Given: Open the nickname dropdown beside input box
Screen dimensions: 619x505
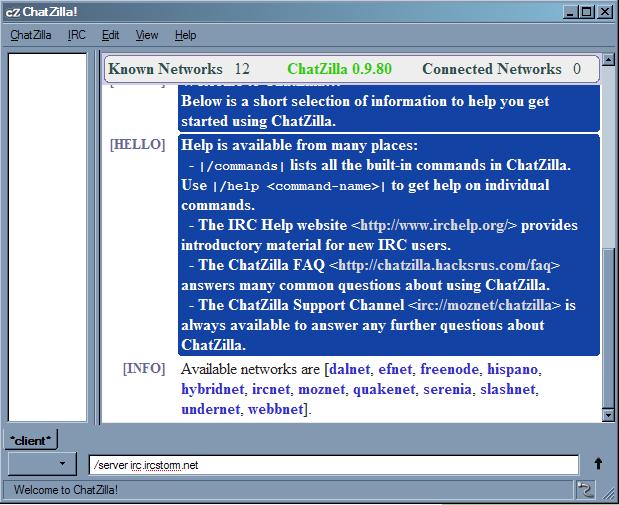Looking at the screenshot, I should point(42,464).
